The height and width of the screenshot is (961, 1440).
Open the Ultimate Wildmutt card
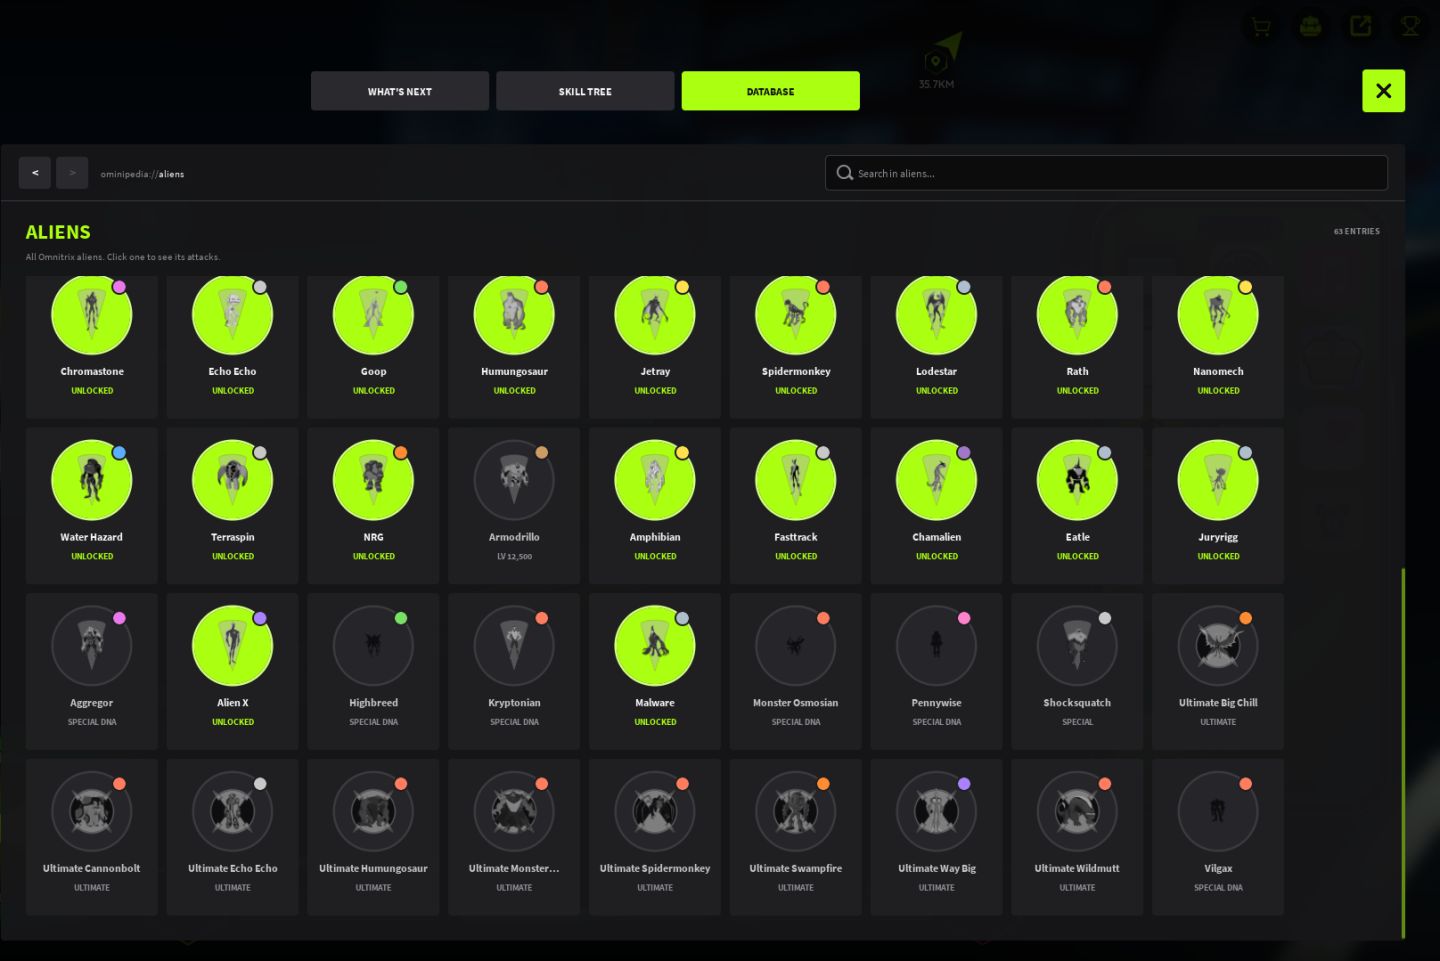[1077, 837]
